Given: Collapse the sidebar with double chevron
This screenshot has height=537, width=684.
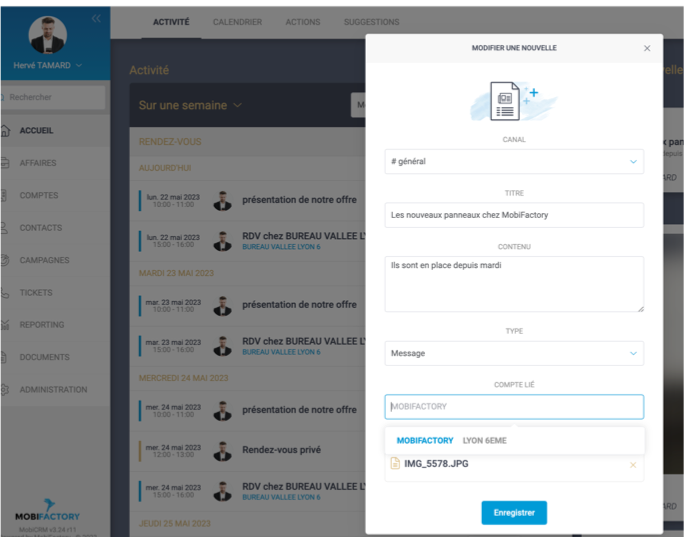Looking at the screenshot, I should click(96, 18).
